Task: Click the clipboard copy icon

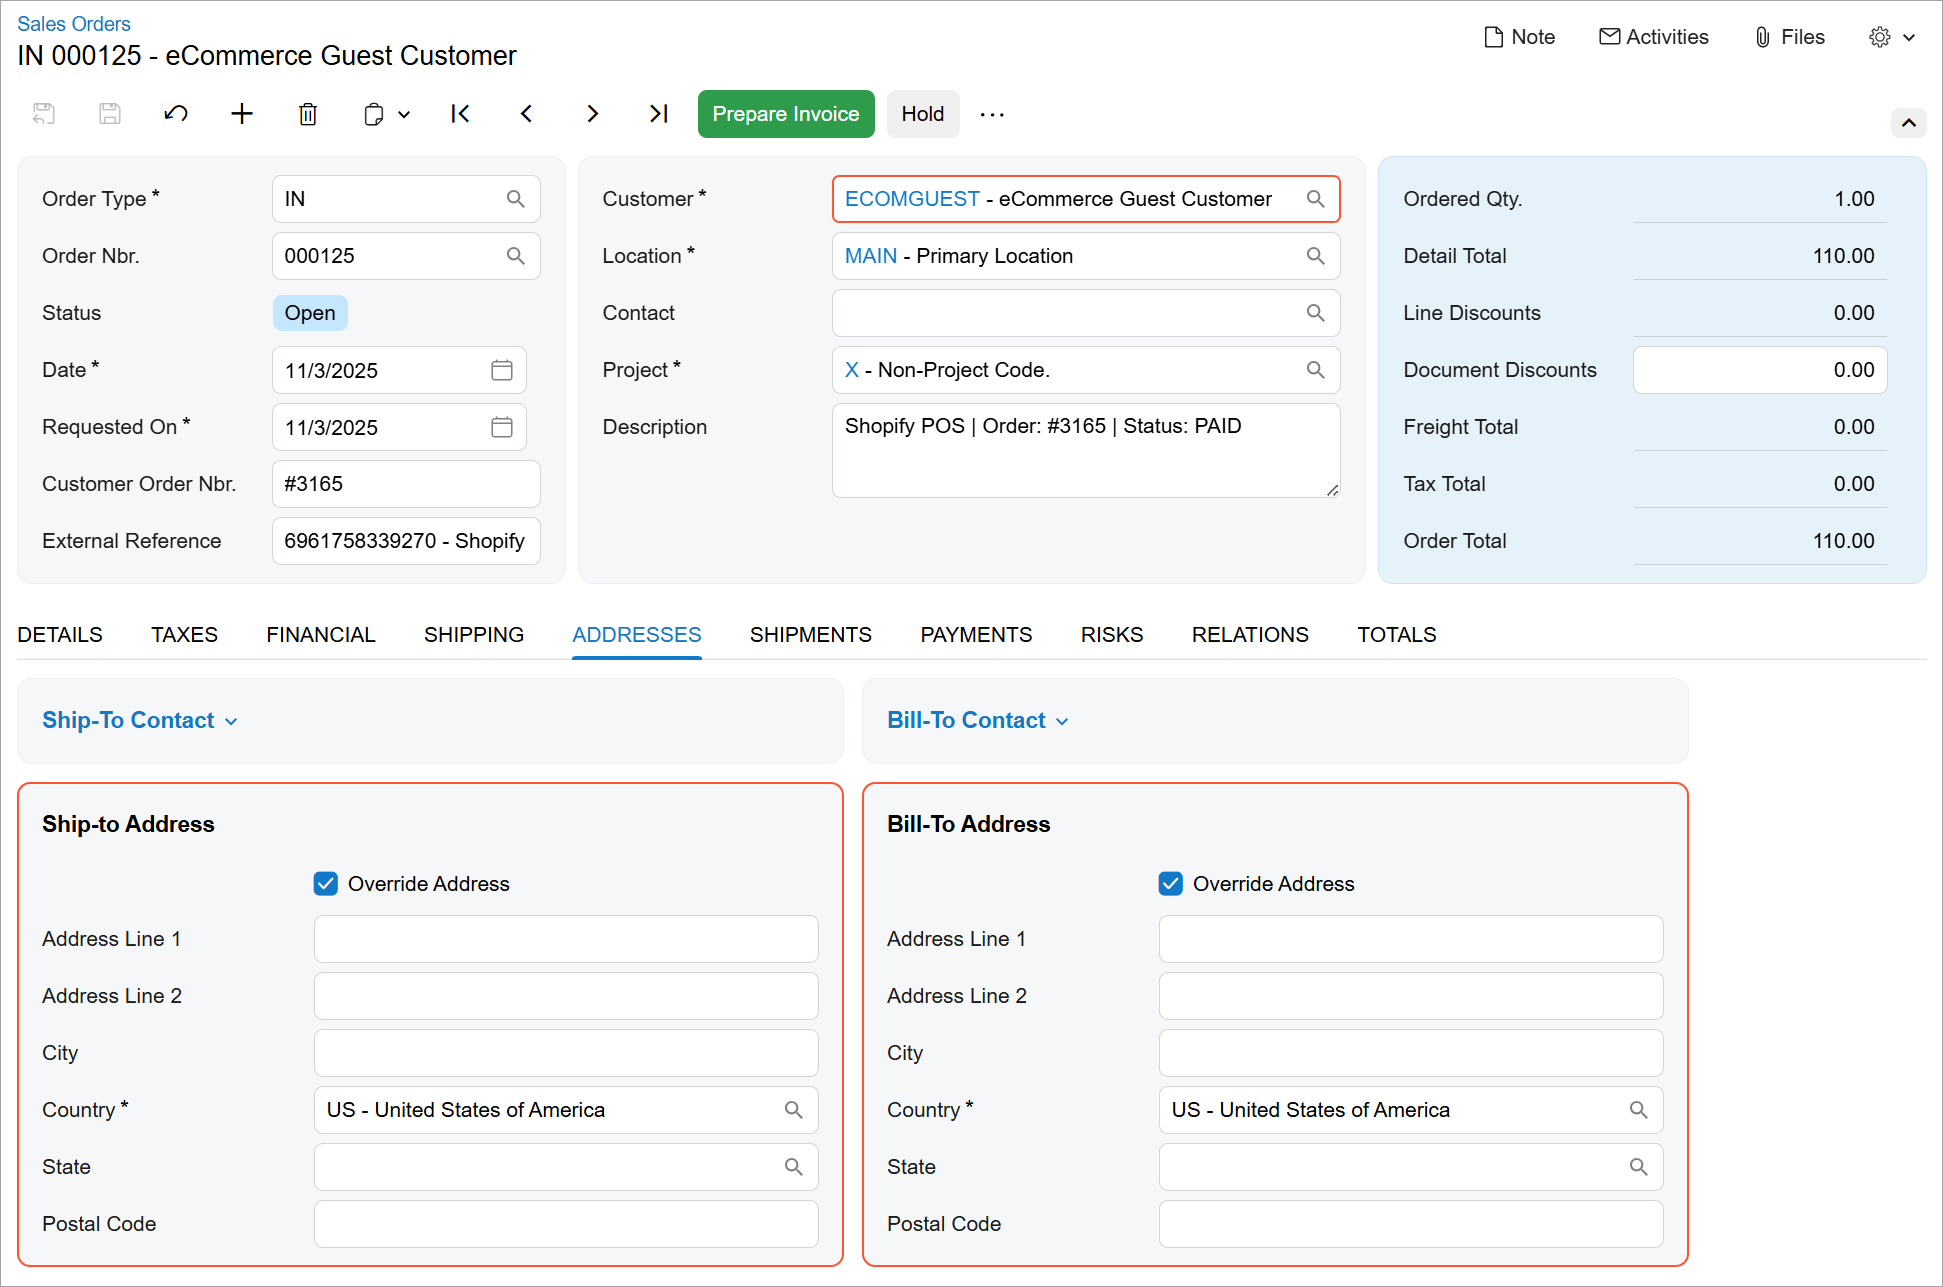Action: (374, 114)
